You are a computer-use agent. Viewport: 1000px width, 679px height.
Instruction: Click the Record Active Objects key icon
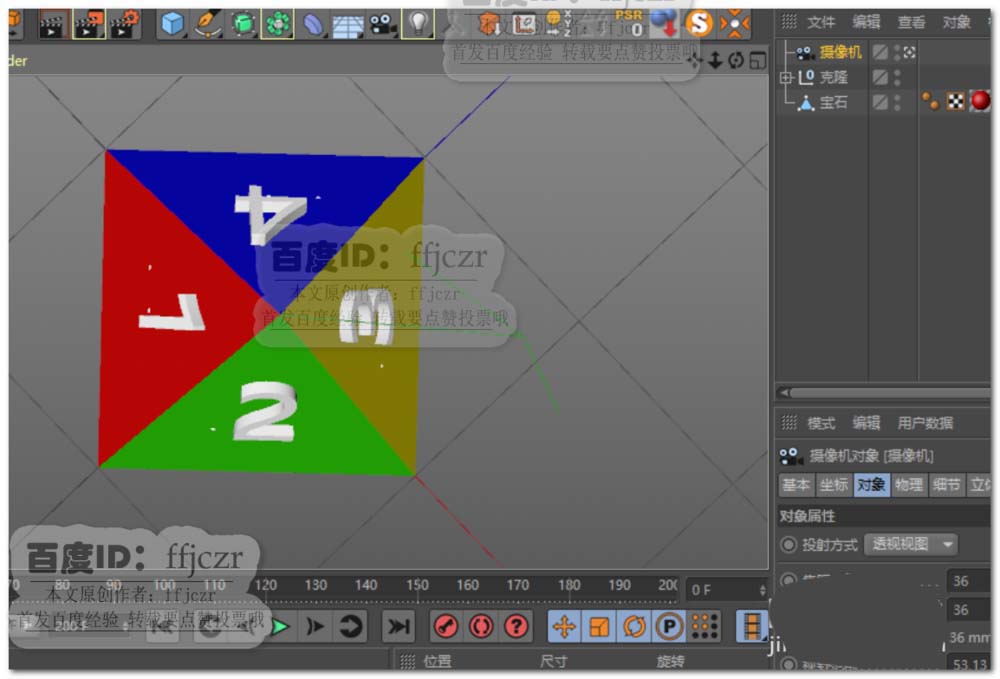pos(446,627)
